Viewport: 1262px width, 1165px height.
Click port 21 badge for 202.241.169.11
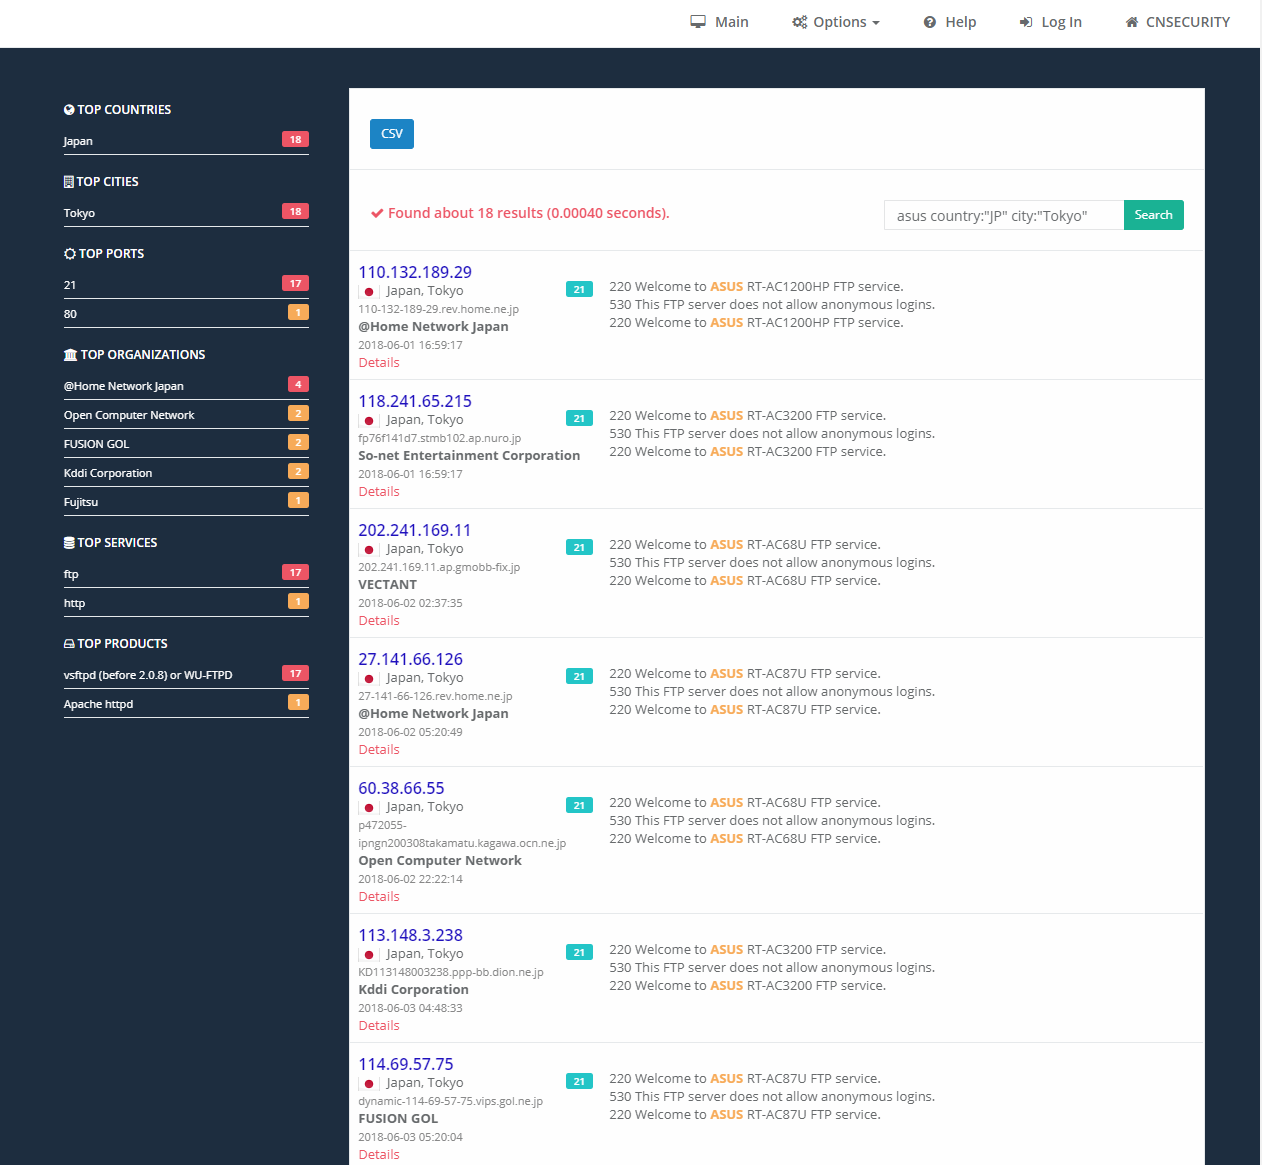click(x=579, y=548)
